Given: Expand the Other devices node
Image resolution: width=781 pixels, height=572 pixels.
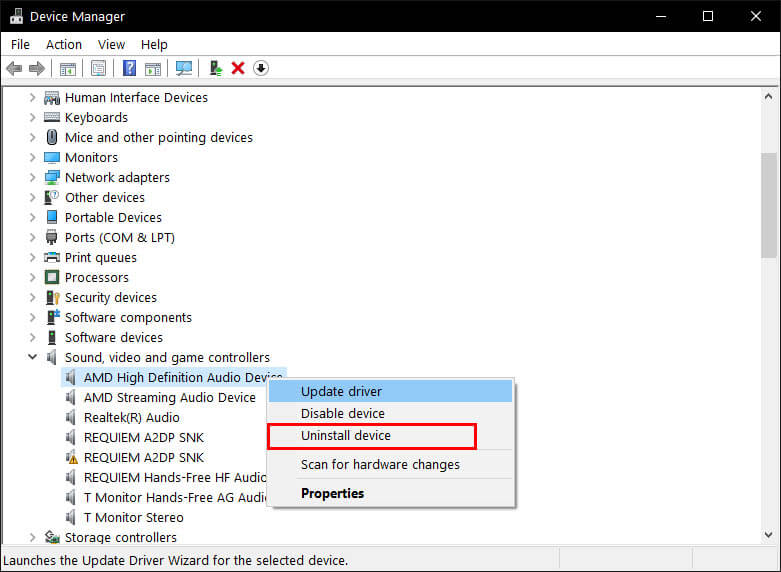Looking at the screenshot, I should click(x=32, y=197).
